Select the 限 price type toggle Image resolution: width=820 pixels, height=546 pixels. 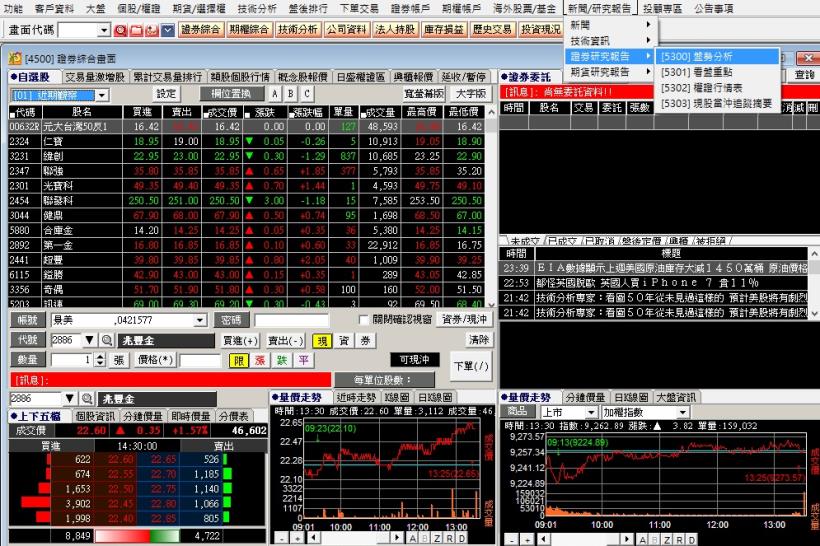point(240,360)
